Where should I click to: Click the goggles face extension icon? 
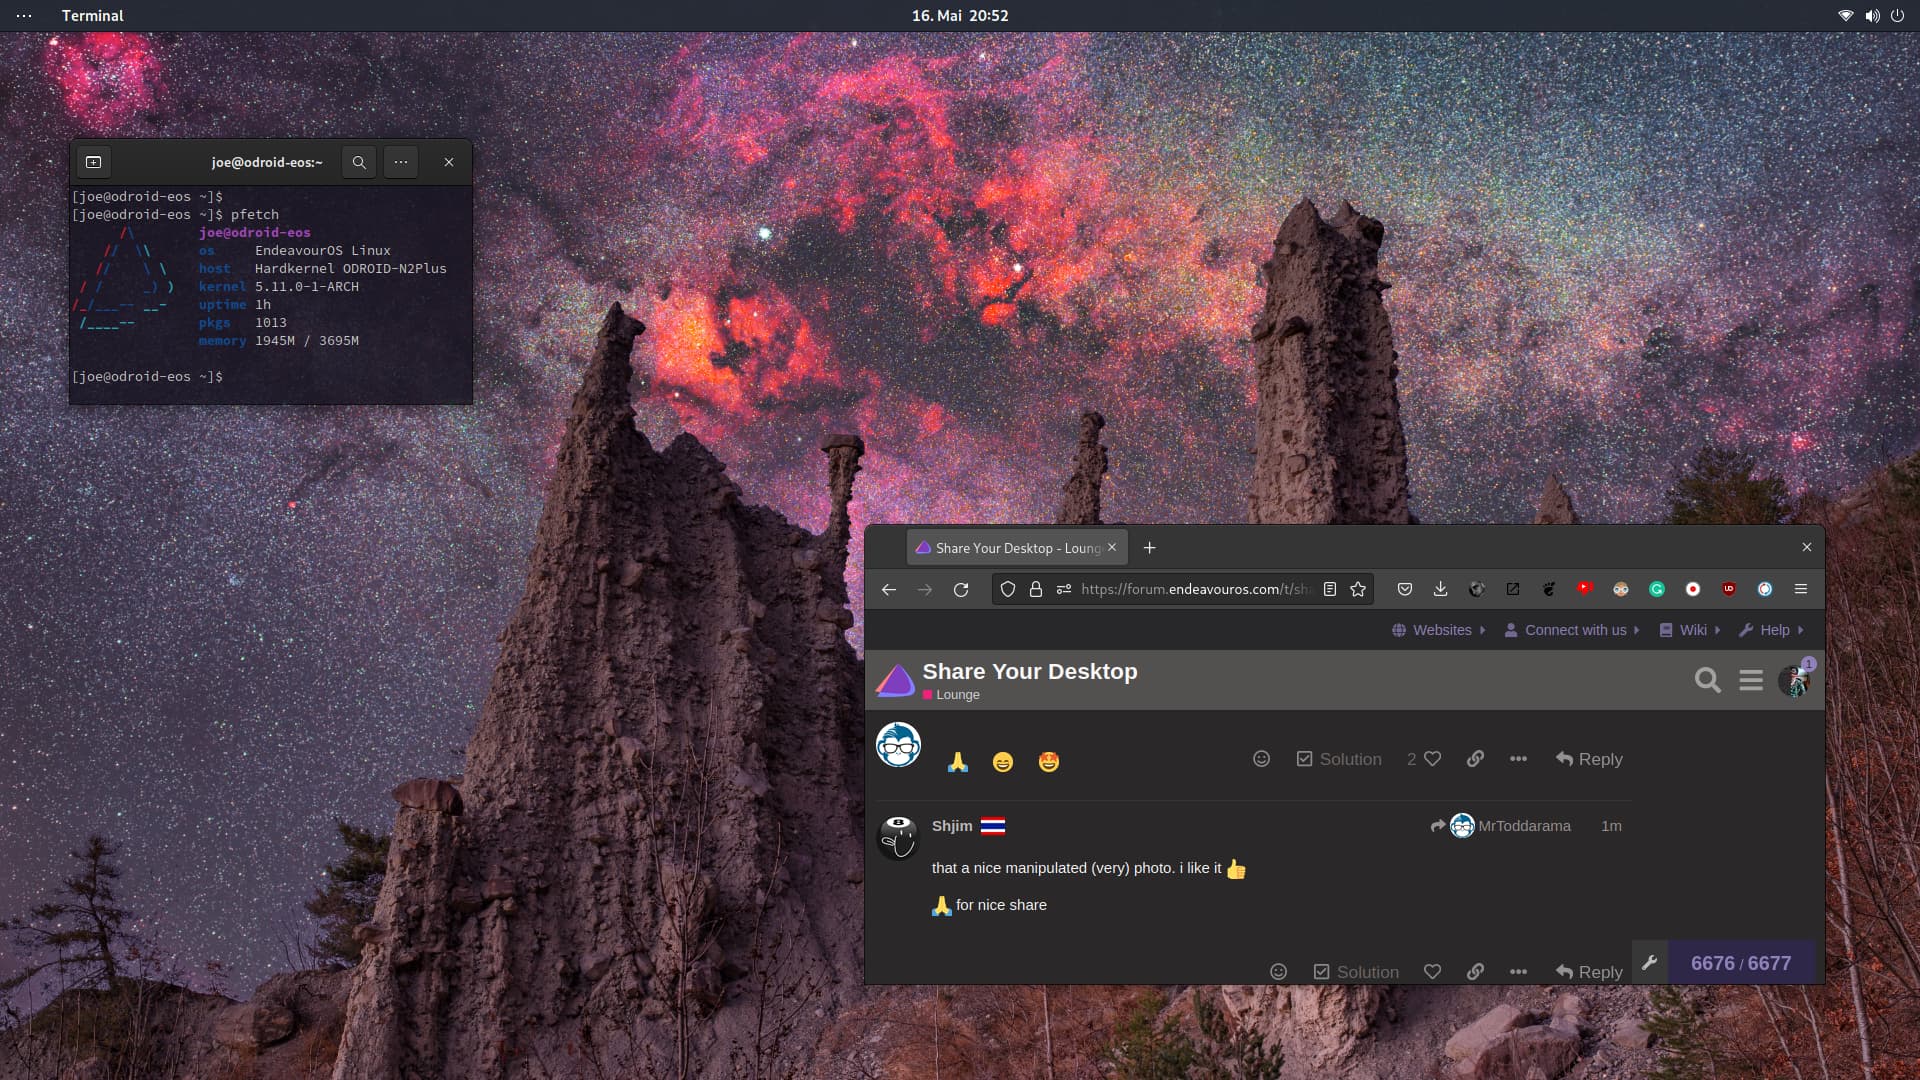(x=1621, y=589)
